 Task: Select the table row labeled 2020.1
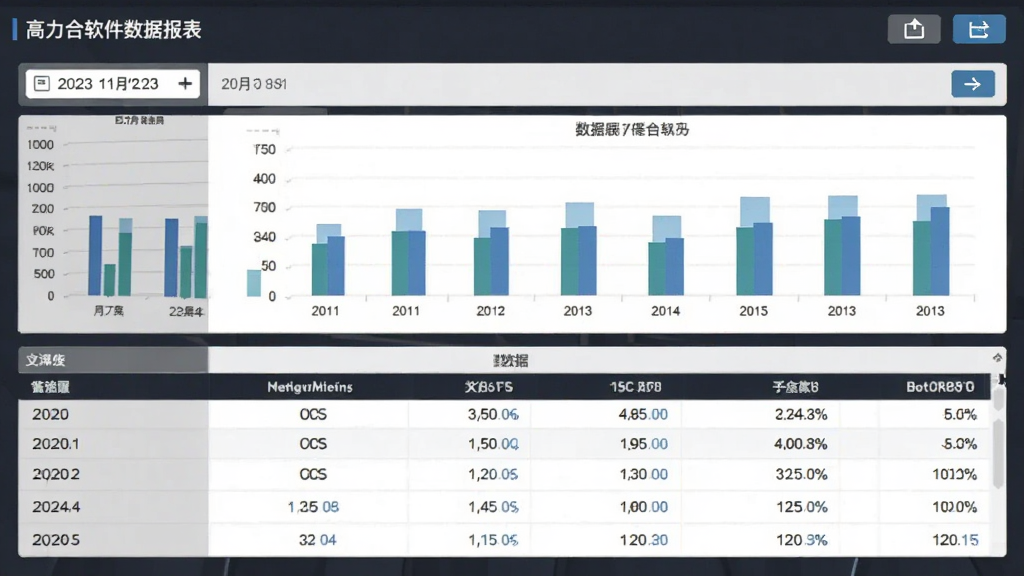(504, 444)
